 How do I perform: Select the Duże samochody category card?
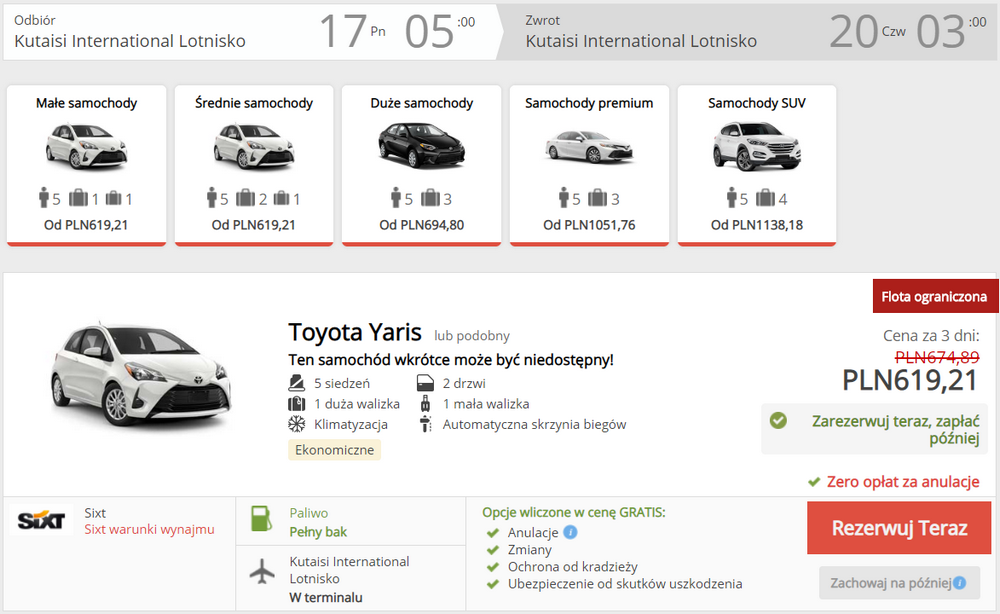tap(422, 165)
